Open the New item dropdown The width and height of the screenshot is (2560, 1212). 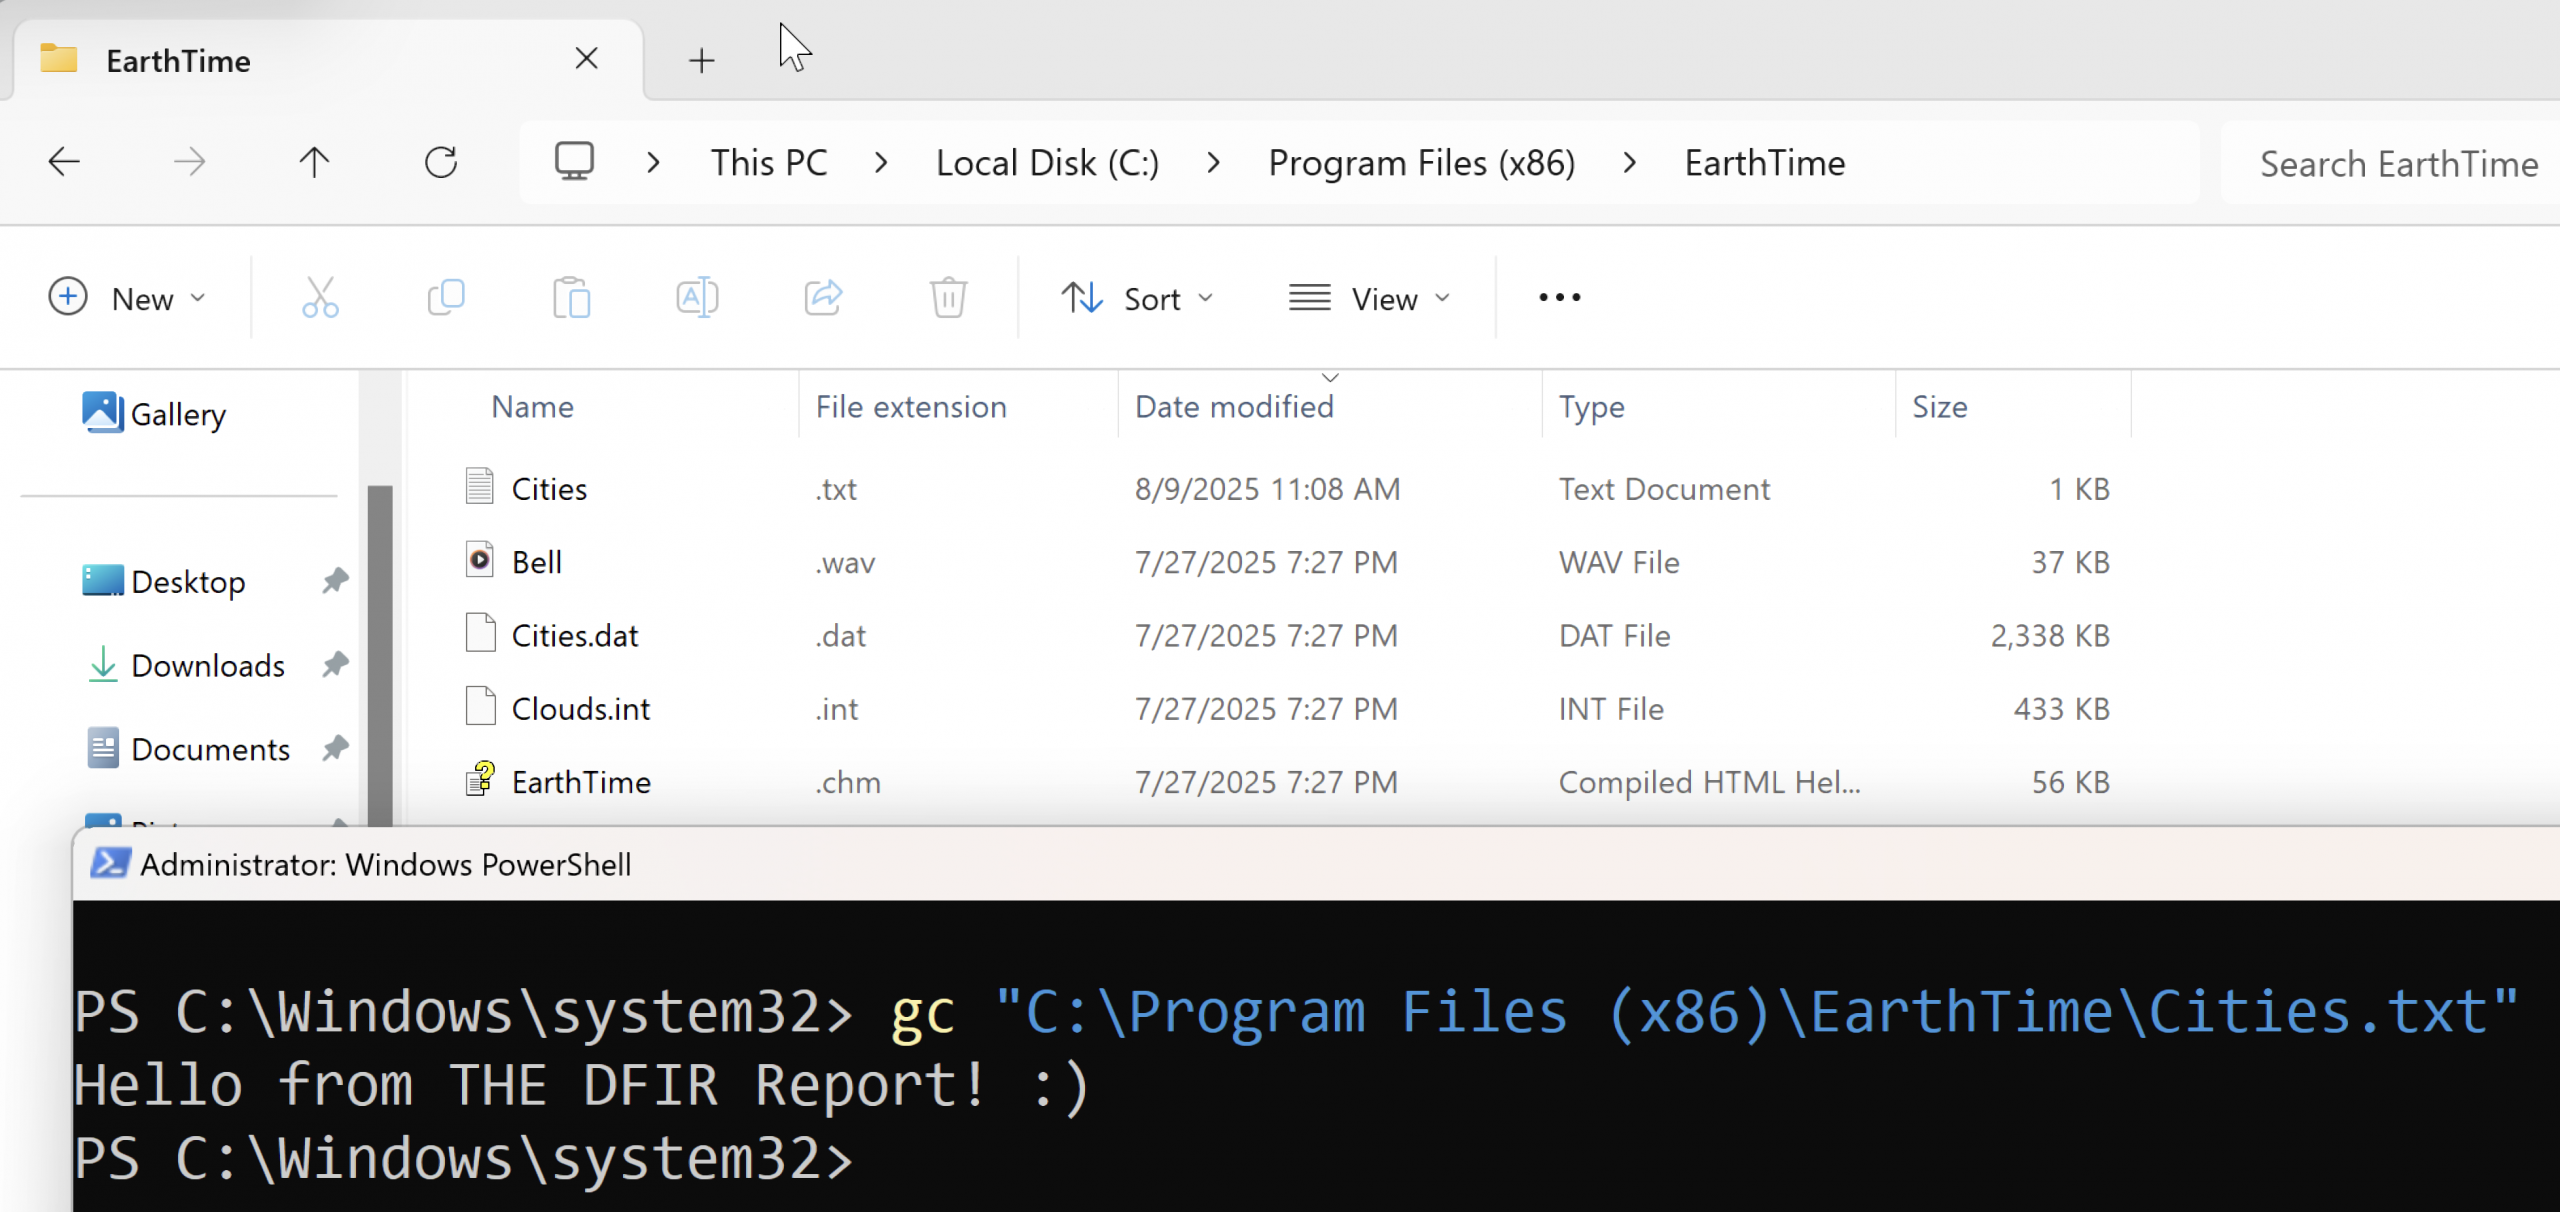127,298
